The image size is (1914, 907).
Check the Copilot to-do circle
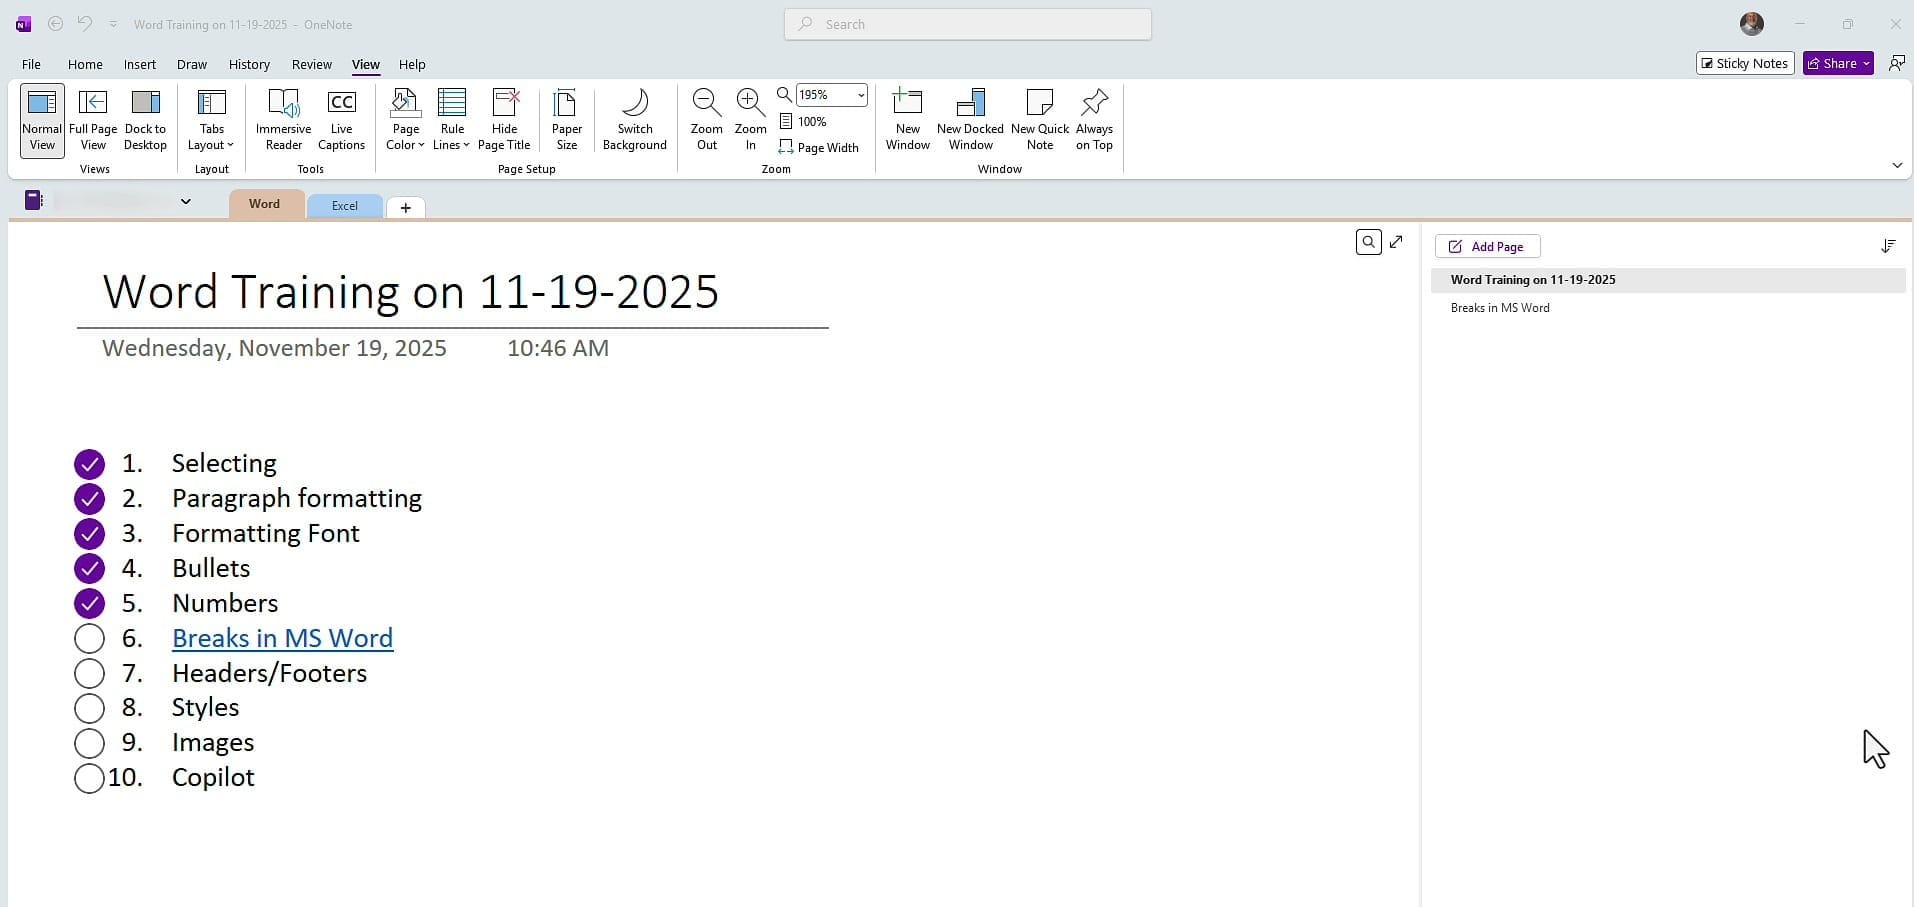(x=89, y=778)
